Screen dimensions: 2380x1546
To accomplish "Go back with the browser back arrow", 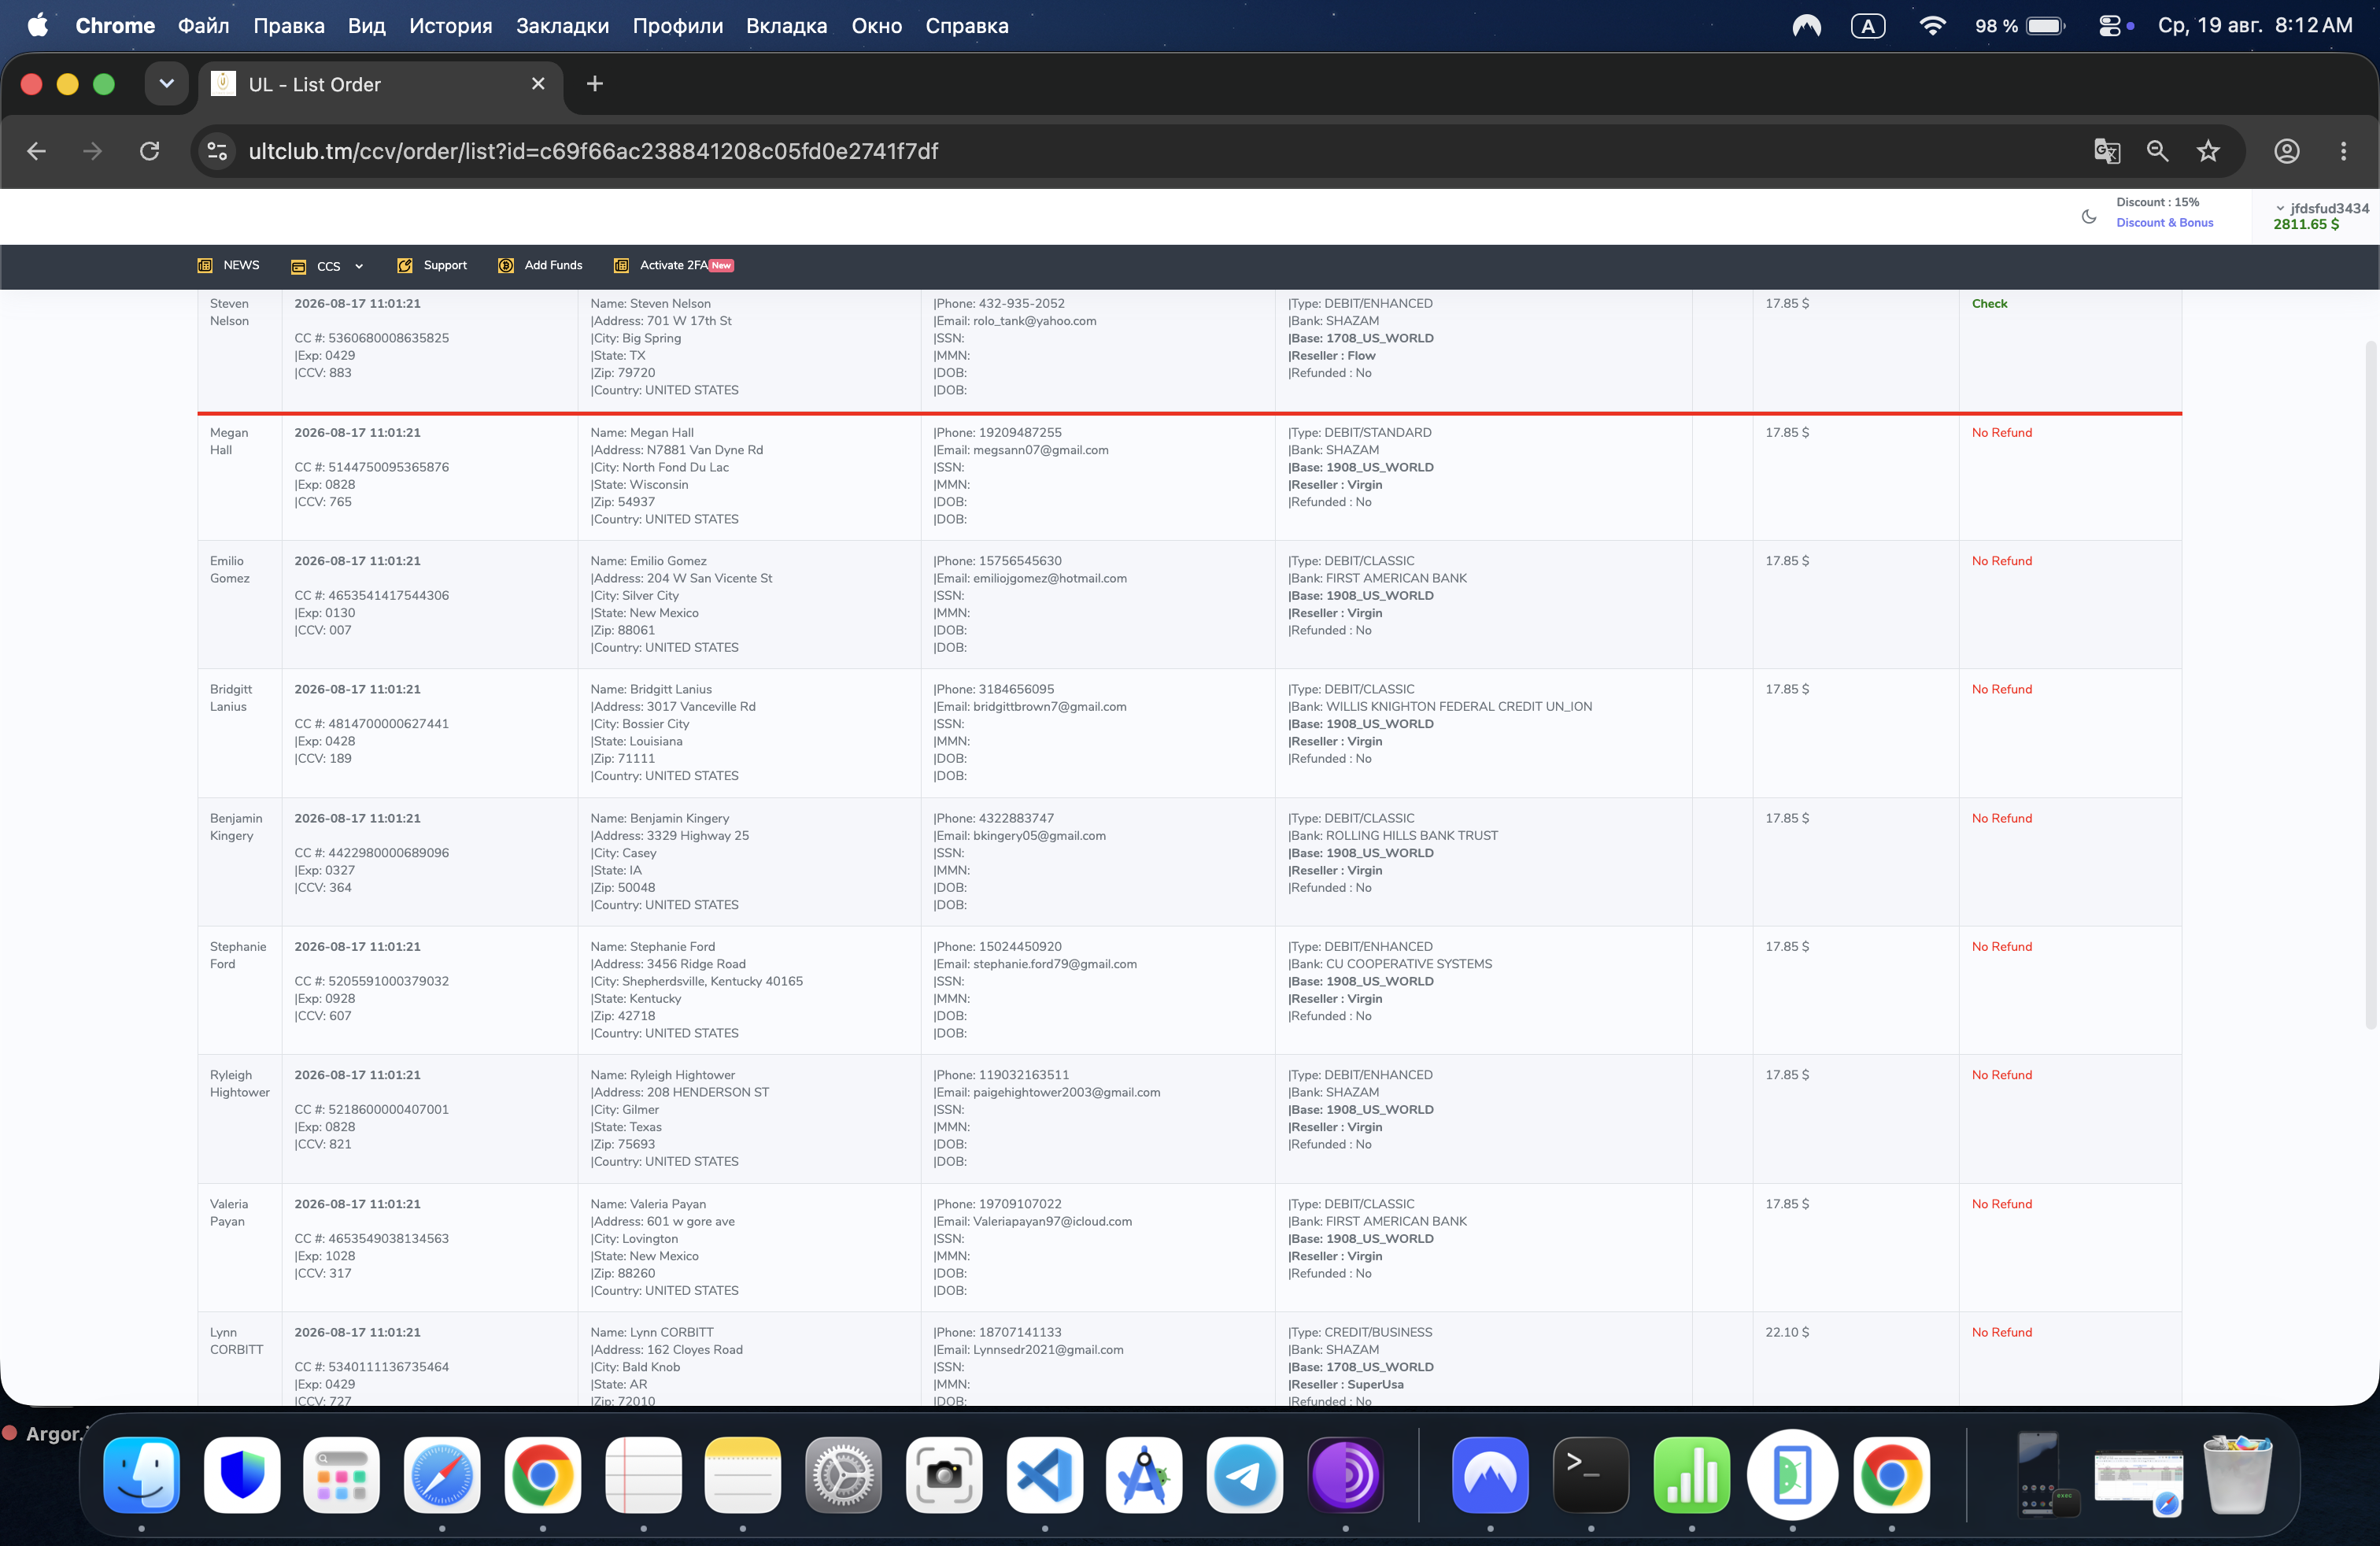I will (37, 151).
